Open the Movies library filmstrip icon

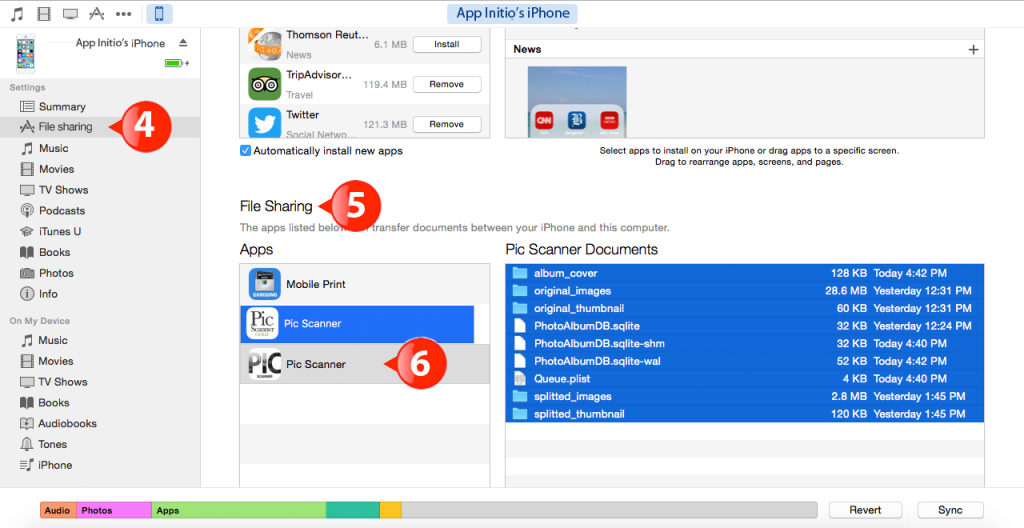coord(44,13)
